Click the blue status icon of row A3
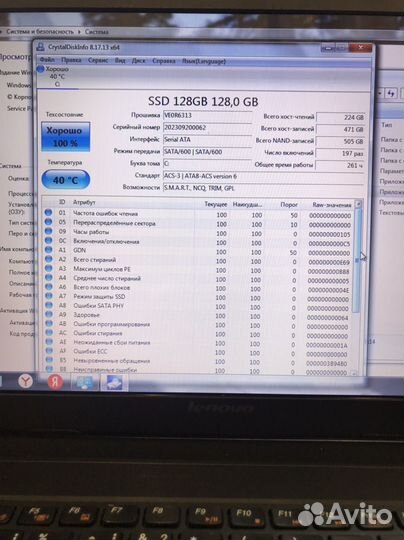This screenshot has width=404, height=540. [x=49, y=268]
